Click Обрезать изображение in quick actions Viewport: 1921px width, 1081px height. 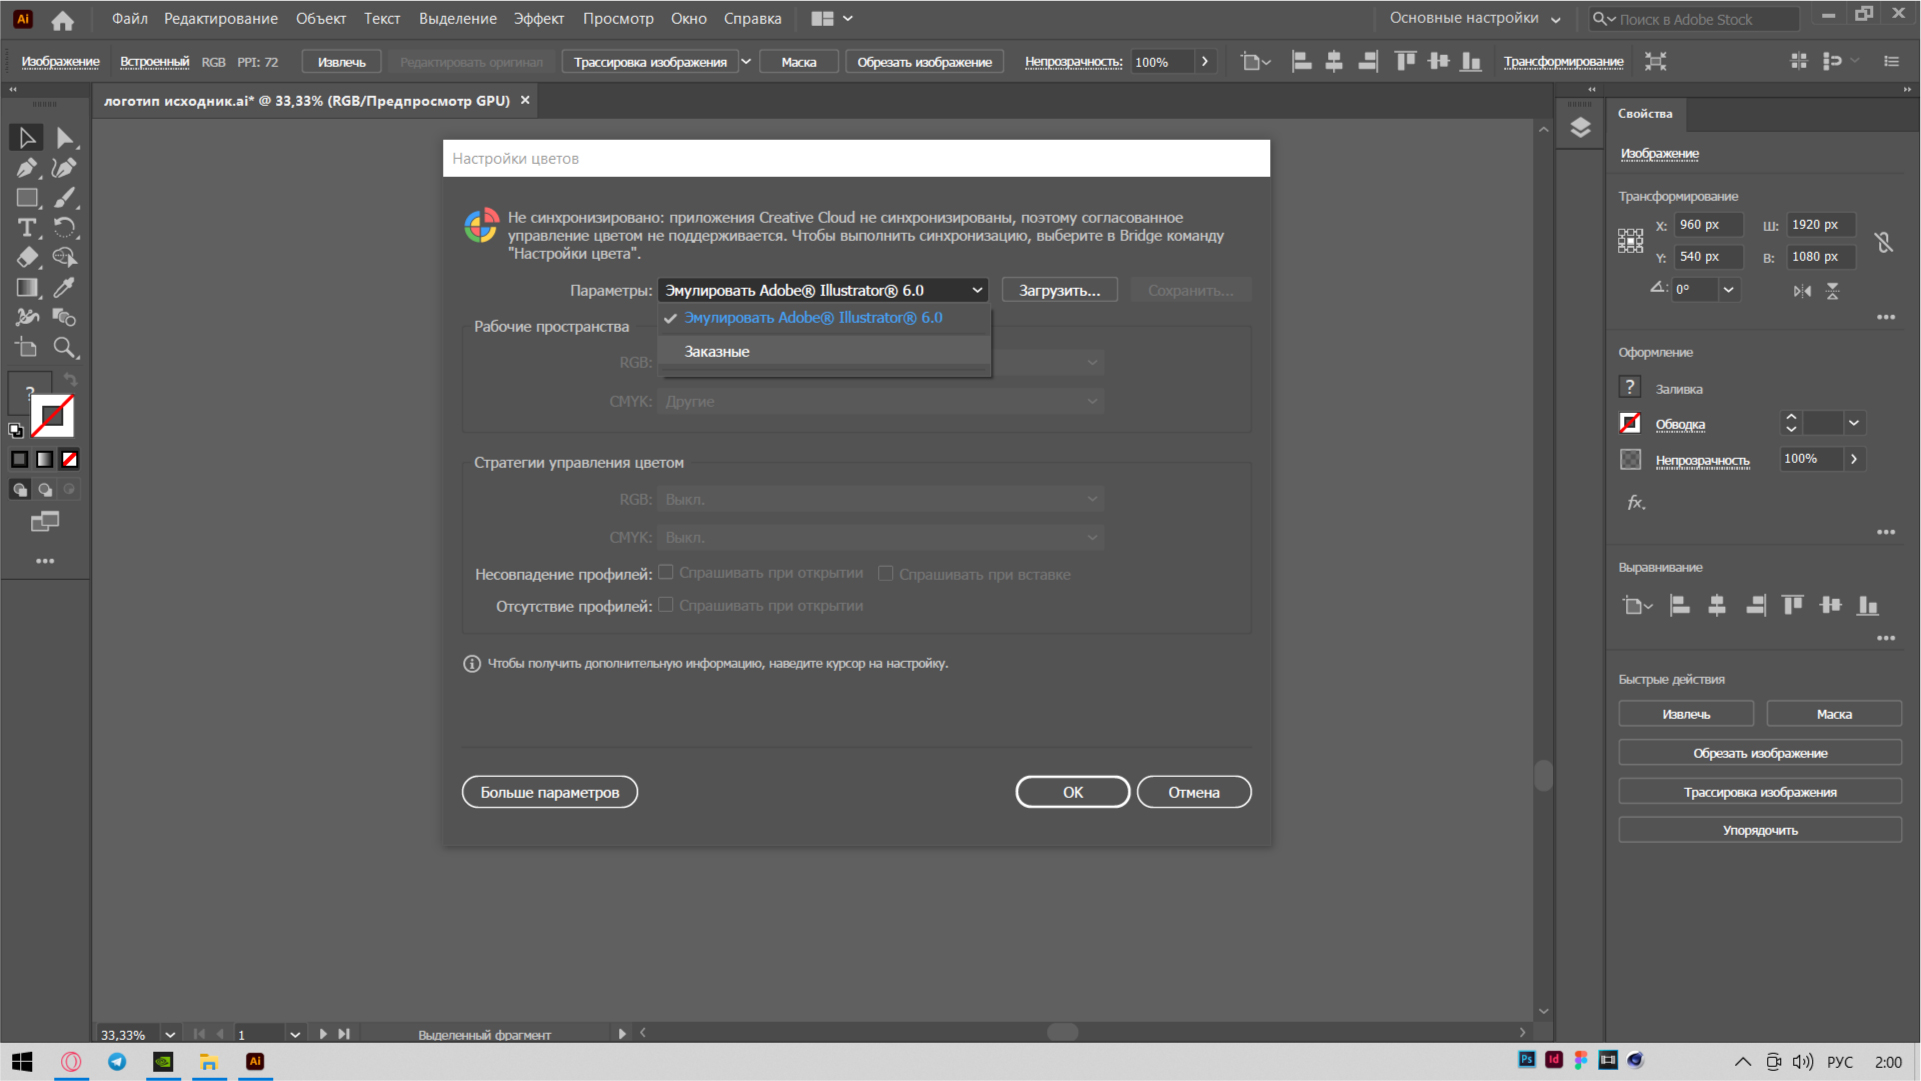(x=1760, y=753)
